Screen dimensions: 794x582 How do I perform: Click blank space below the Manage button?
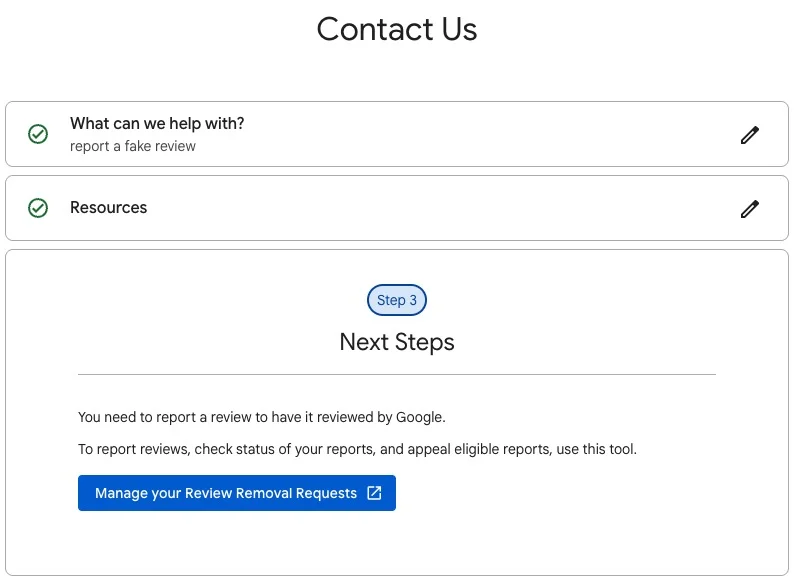[x=397, y=545]
